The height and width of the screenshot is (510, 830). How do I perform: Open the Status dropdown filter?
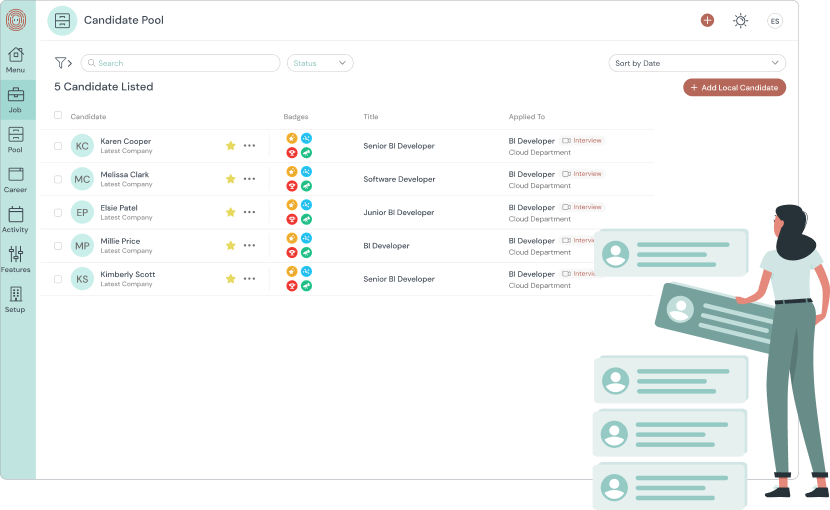[320, 63]
